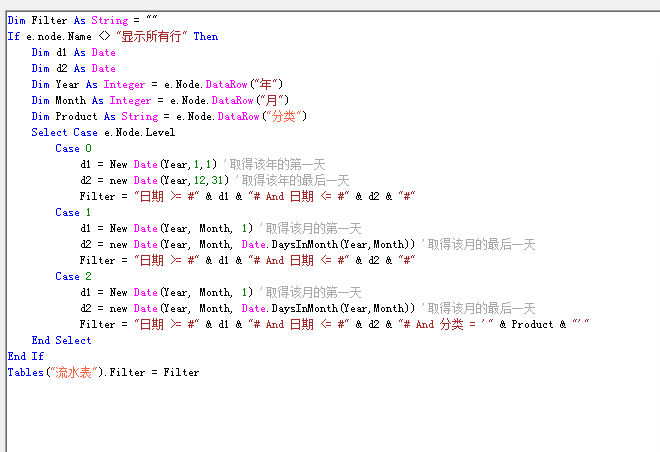
Task: Click the 'Tables("流水表").Filter = Filter' line
Action: tap(104, 372)
